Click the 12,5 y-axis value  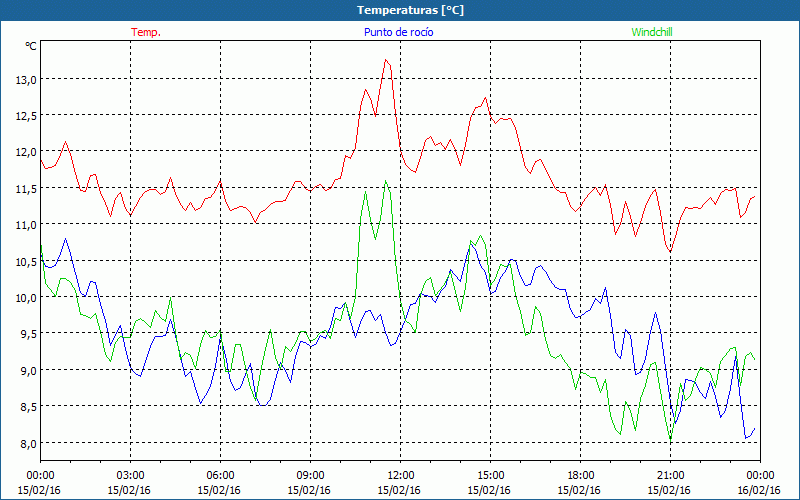tap(28, 116)
